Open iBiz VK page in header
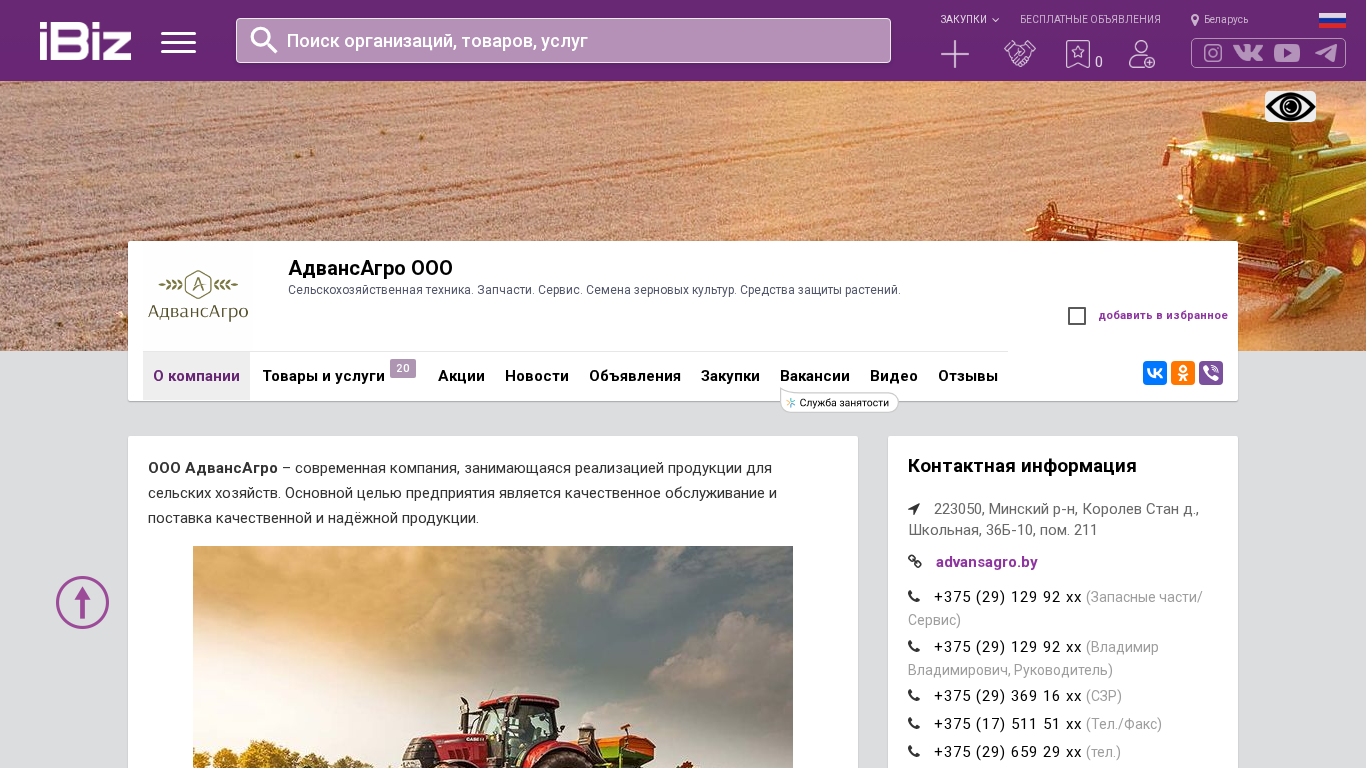This screenshot has width=1366, height=768. click(1248, 53)
